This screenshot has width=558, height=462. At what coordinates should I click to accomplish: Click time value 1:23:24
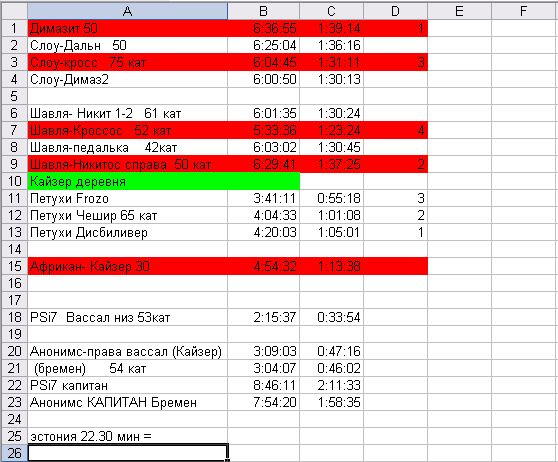[339, 130]
